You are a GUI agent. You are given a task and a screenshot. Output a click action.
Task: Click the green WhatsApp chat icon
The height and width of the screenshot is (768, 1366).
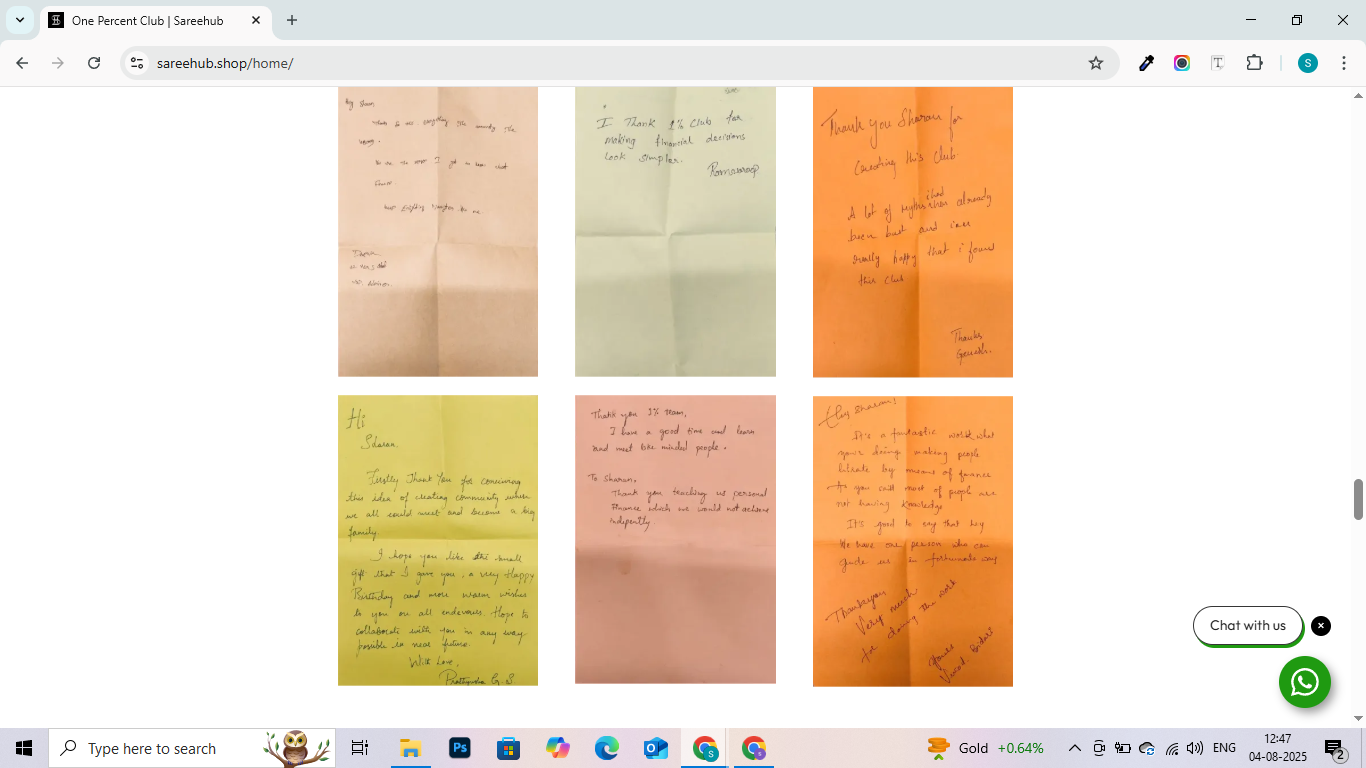[x=1304, y=682]
